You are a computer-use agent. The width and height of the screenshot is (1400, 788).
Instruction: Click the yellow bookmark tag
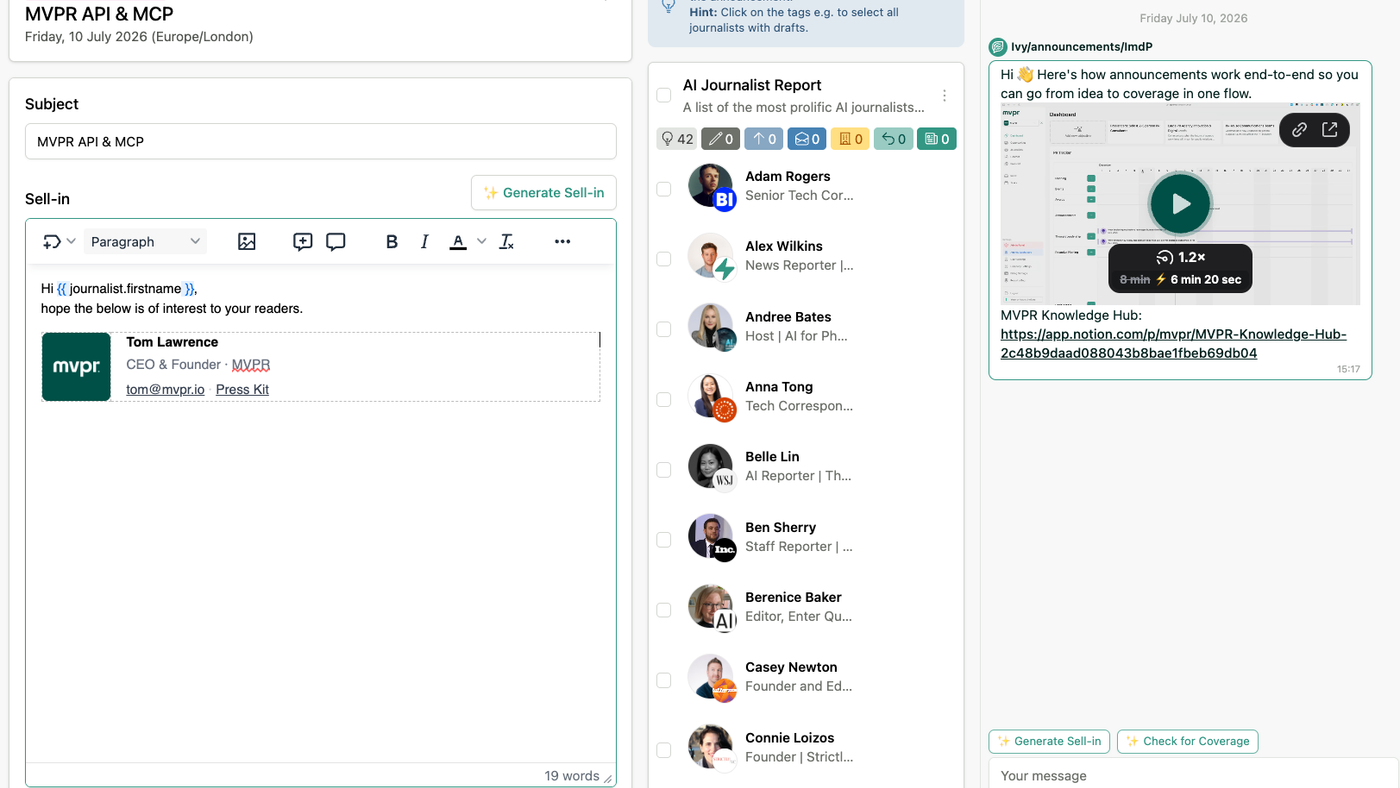point(850,139)
